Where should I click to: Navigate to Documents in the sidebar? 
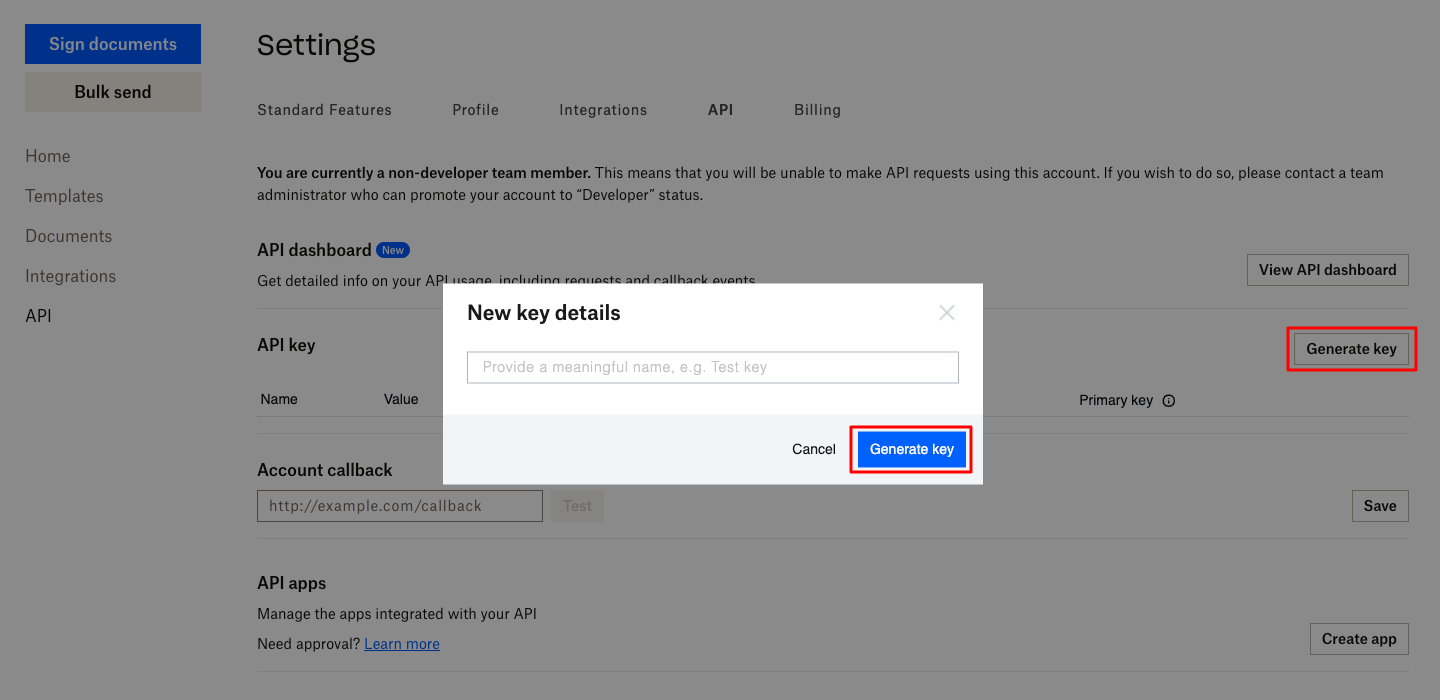tap(68, 236)
